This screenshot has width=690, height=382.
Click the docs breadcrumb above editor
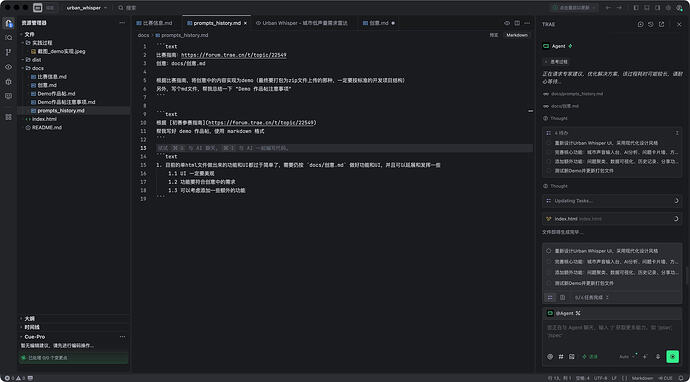coord(143,35)
